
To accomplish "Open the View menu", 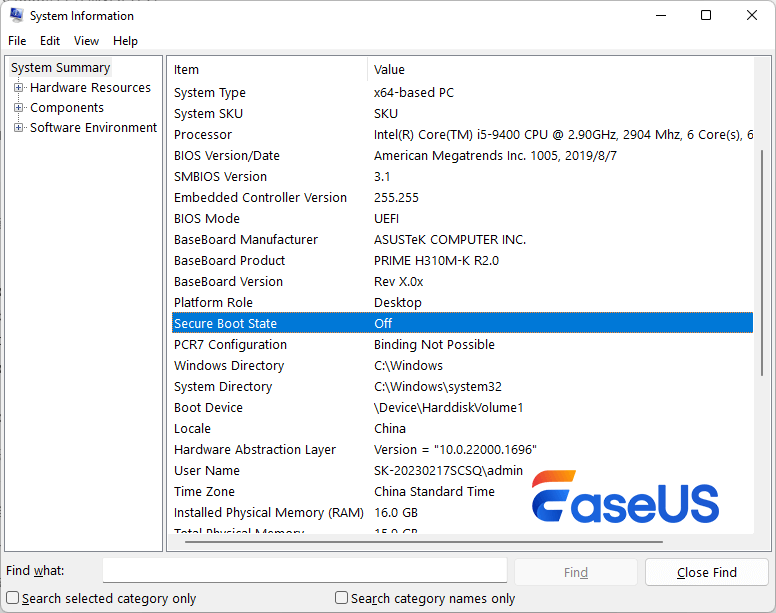I will tap(86, 41).
